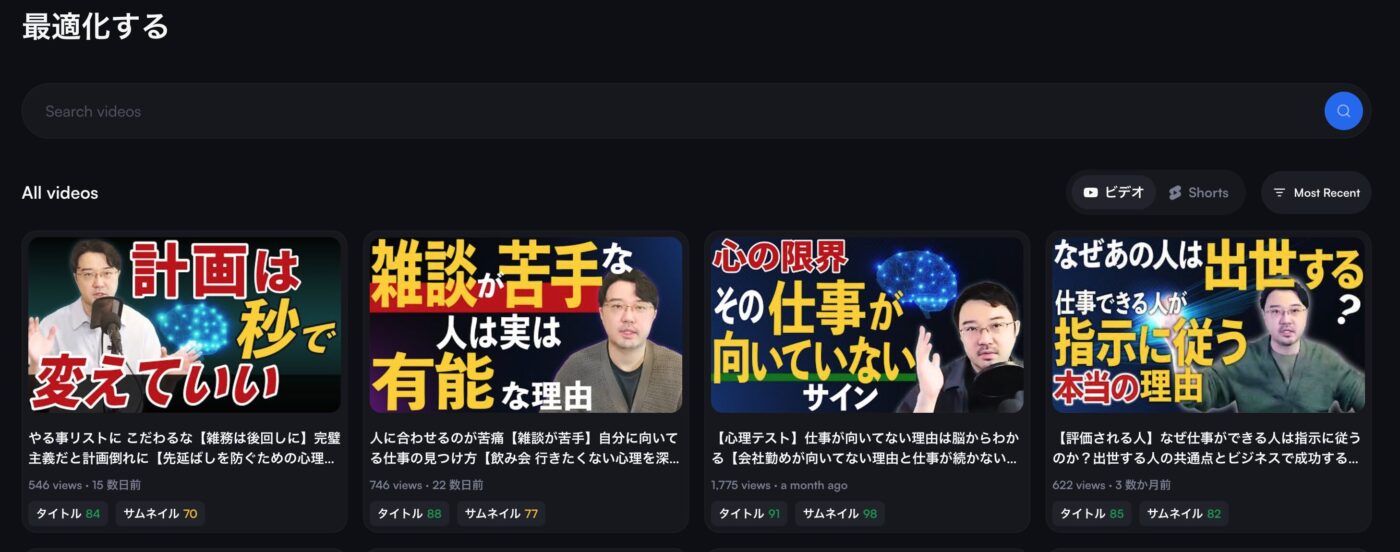Open the その仕事が向いていない video thumbnail
Screen dimensions: 1400x552
[867, 325]
